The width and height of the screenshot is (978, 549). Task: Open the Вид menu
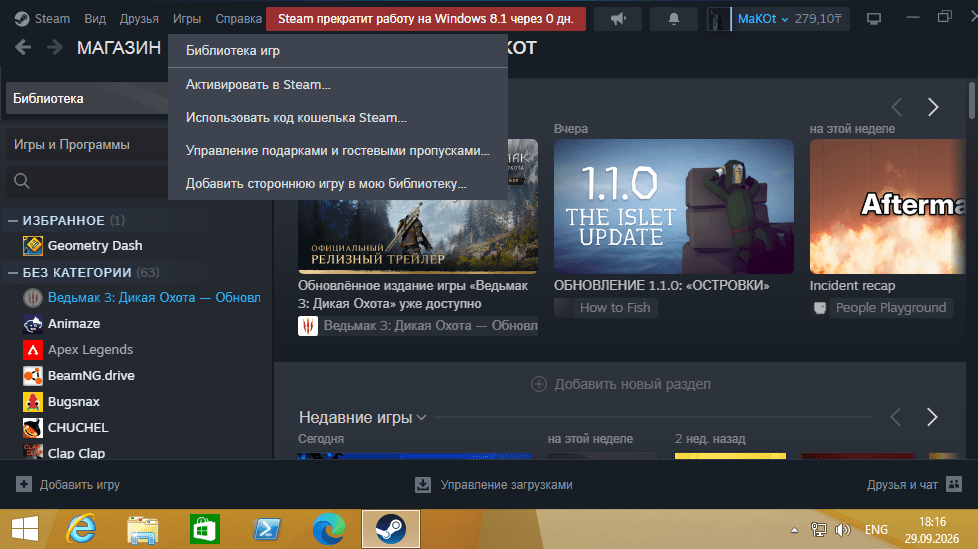[x=95, y=19]
